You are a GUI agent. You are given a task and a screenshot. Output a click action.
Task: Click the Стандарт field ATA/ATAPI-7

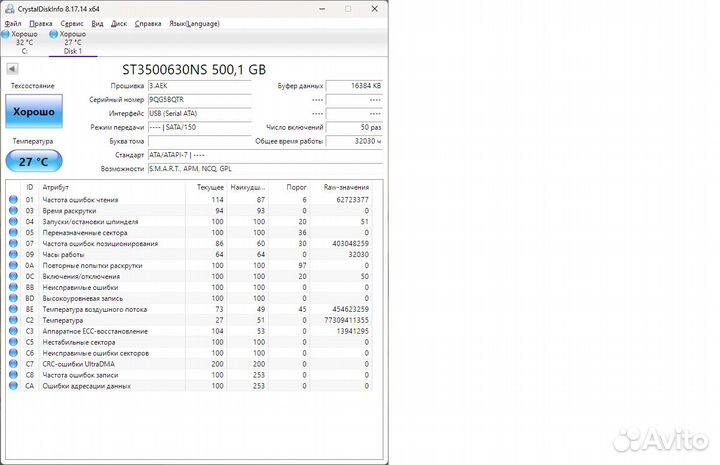[265, 155]
